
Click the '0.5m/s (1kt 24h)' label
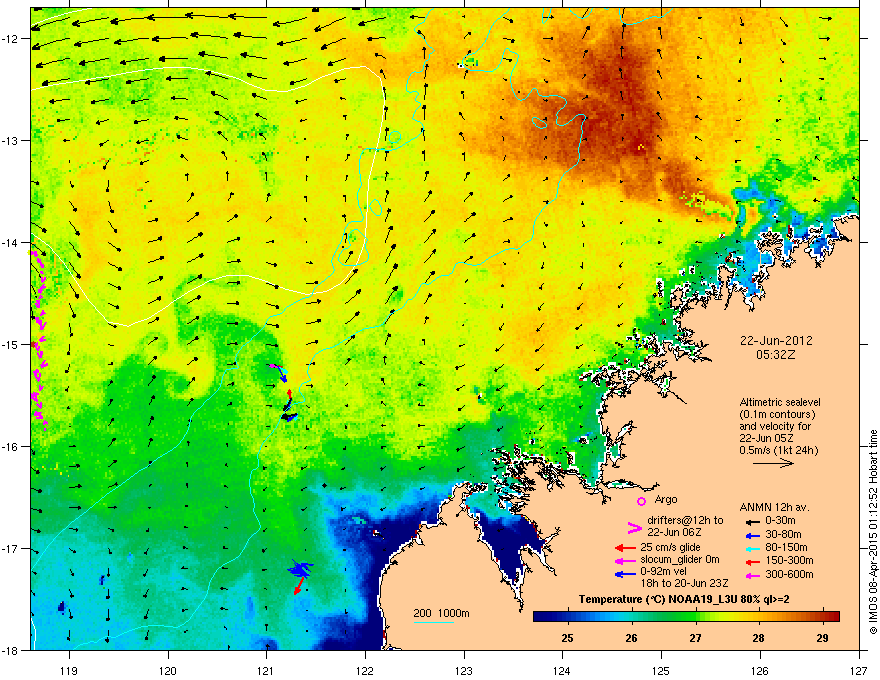[779, 450]
